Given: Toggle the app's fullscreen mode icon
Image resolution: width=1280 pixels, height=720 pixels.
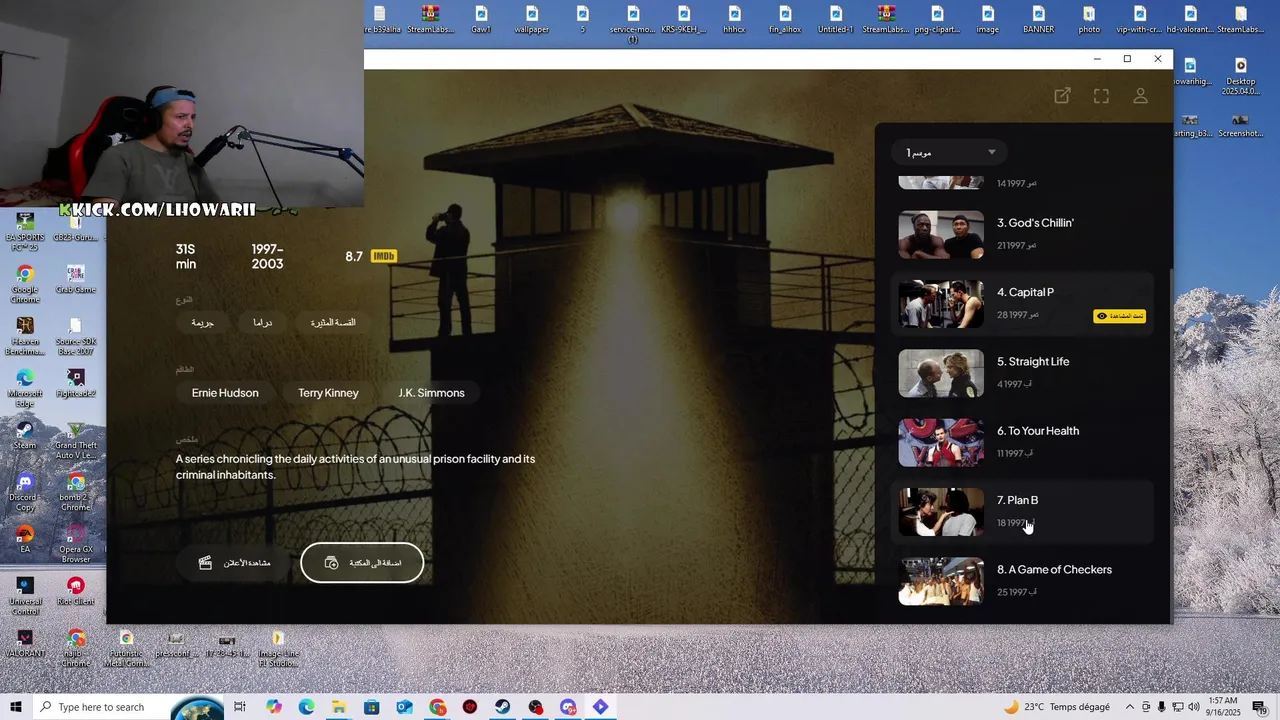Looking at the screenshot, I should [1101, 96].
